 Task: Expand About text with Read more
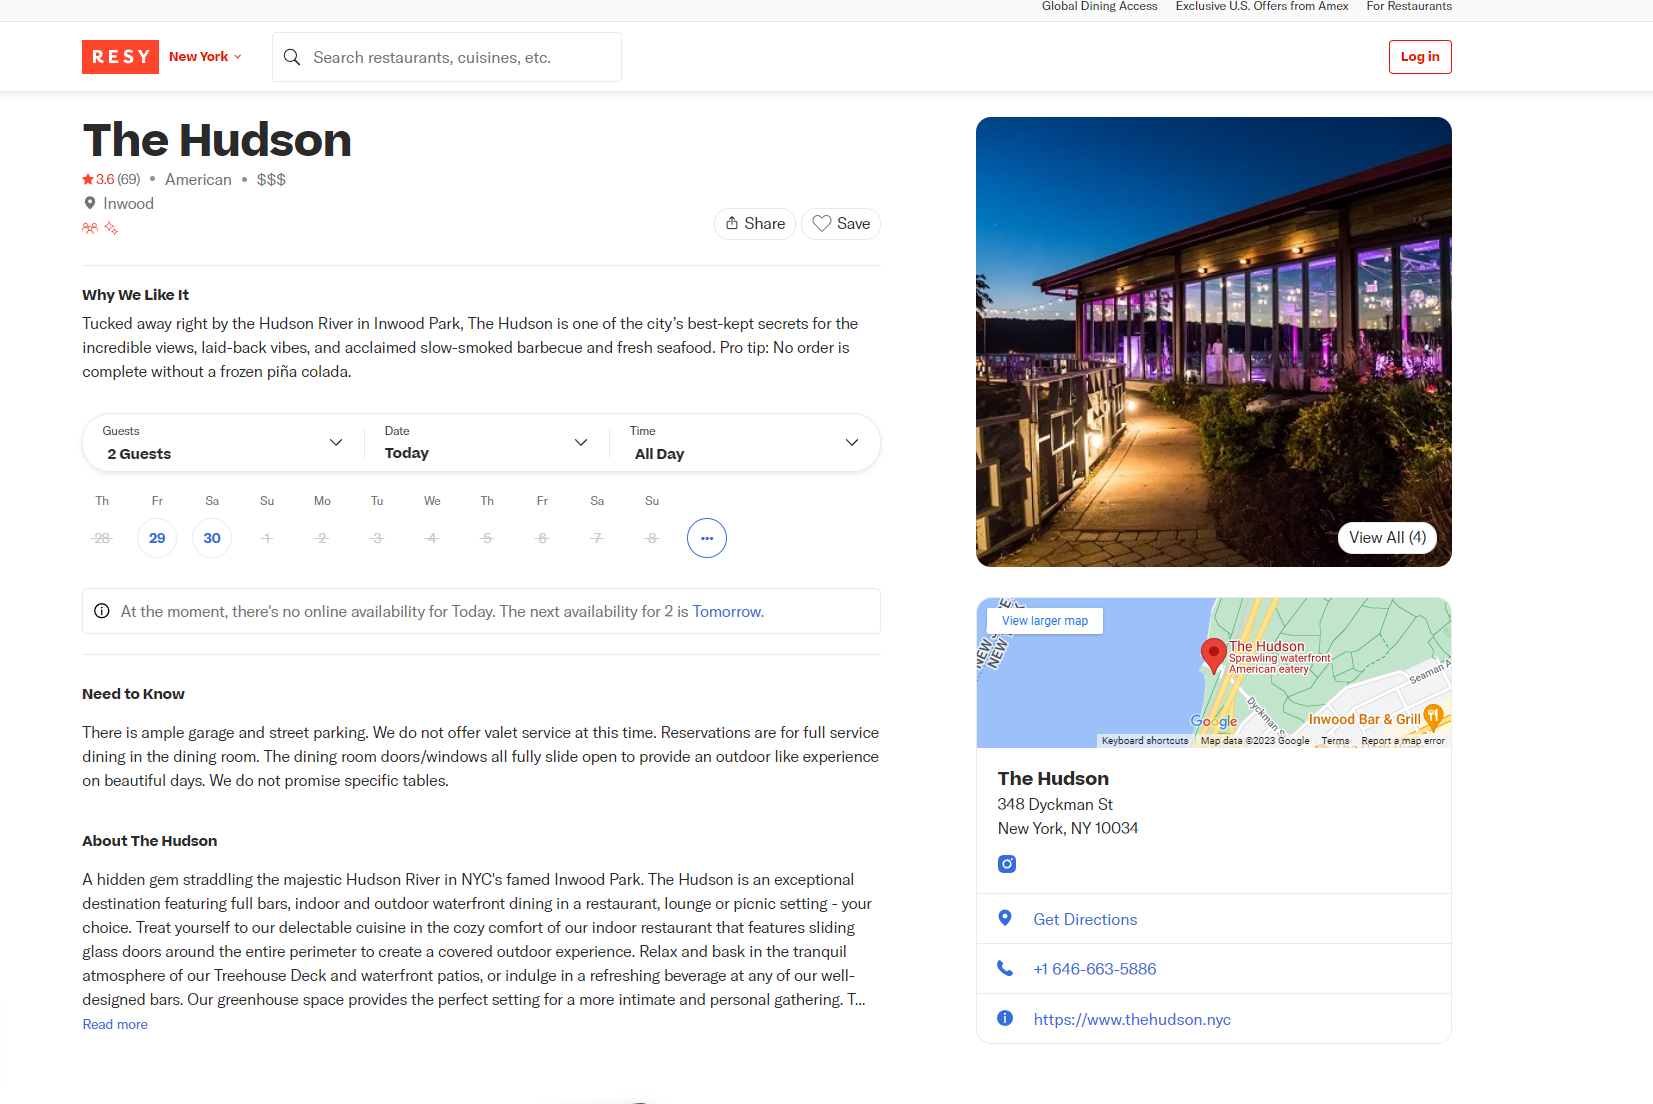click(x=115, y=1024)
